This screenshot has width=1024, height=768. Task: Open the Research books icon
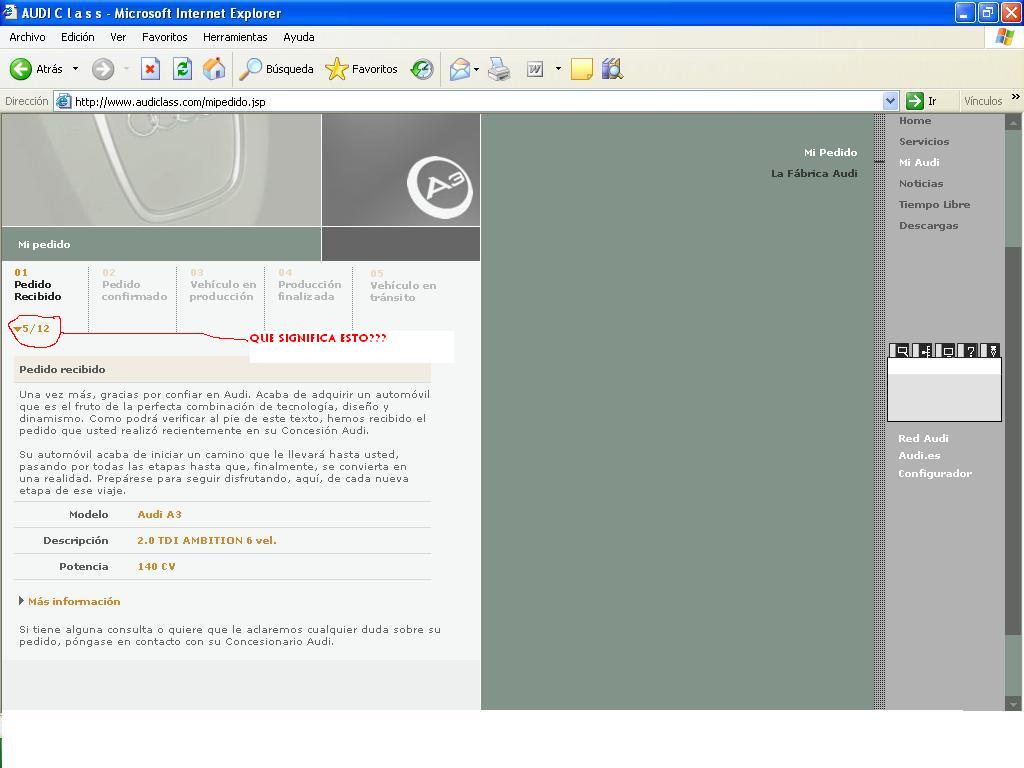pyautogui.click(x=612, y=69)
